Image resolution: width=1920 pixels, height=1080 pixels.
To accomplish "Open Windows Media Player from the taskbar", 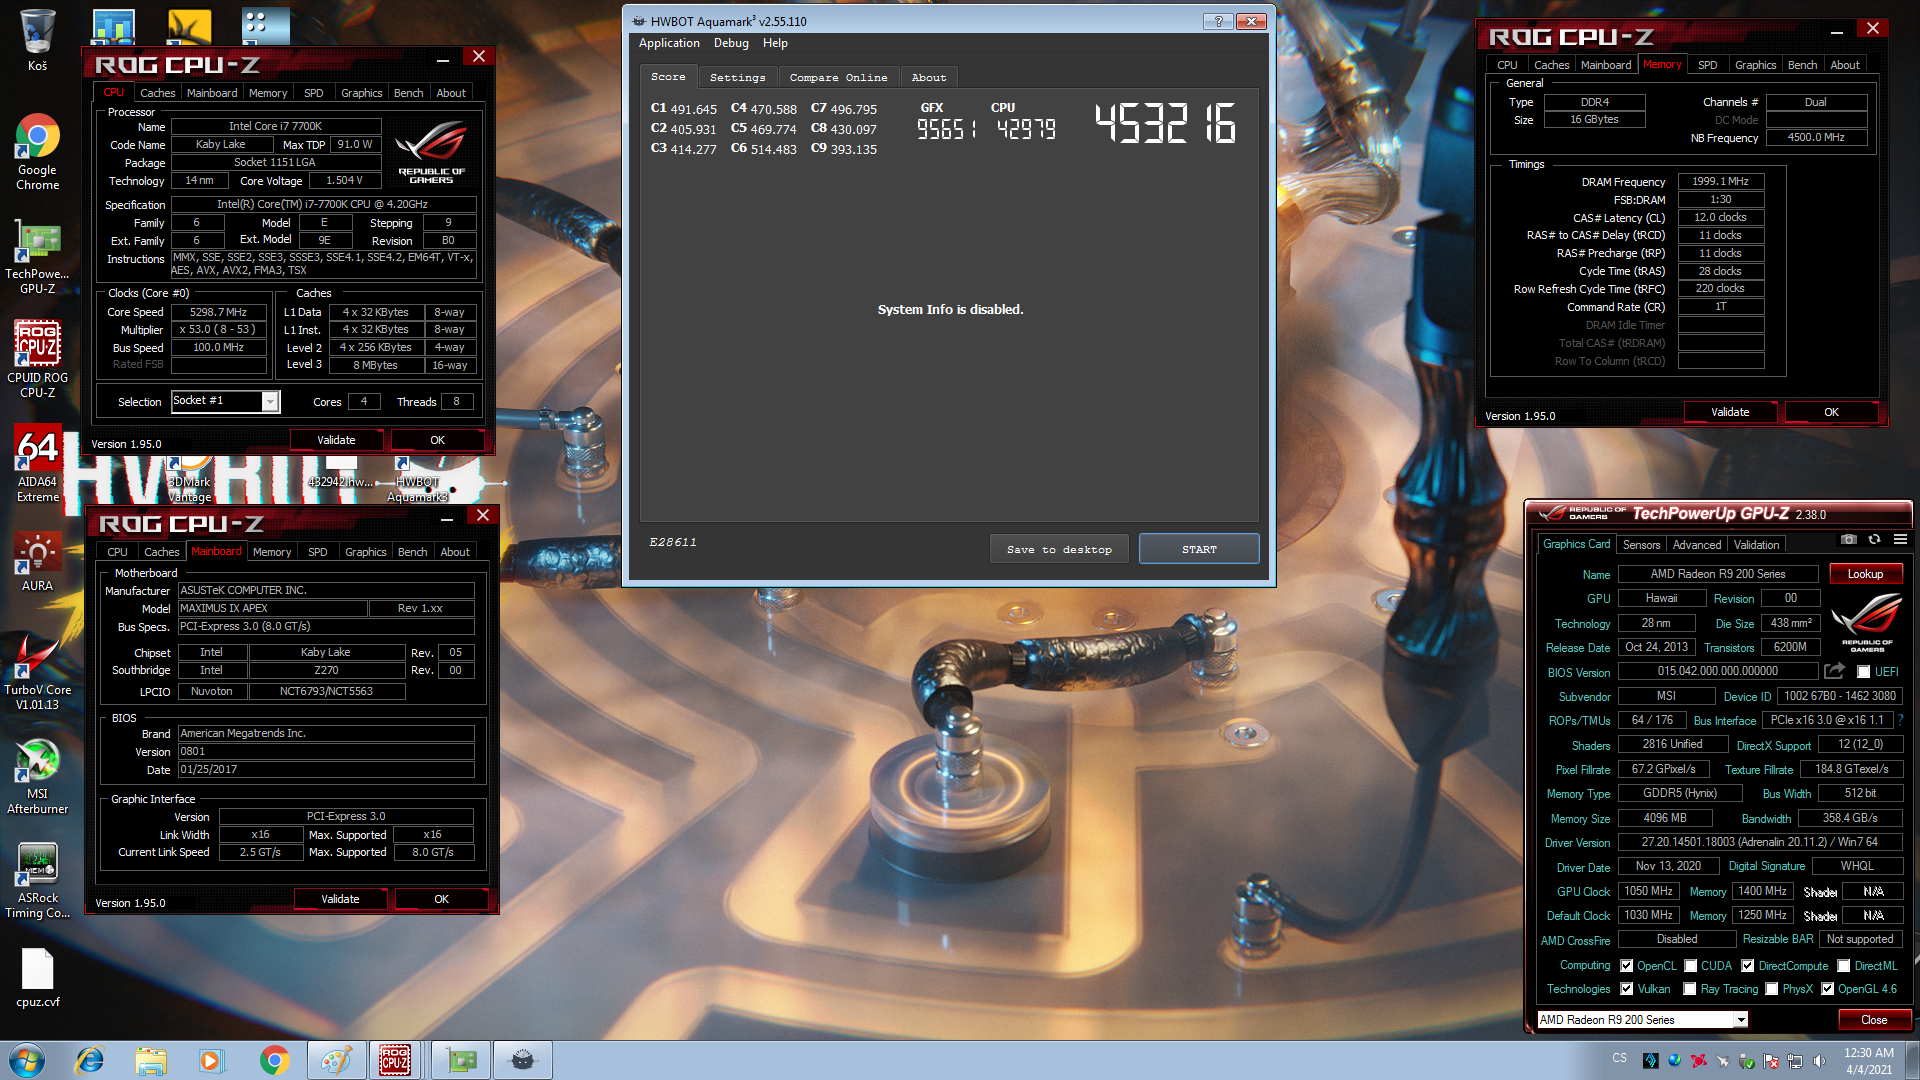I will (211, 1060).
